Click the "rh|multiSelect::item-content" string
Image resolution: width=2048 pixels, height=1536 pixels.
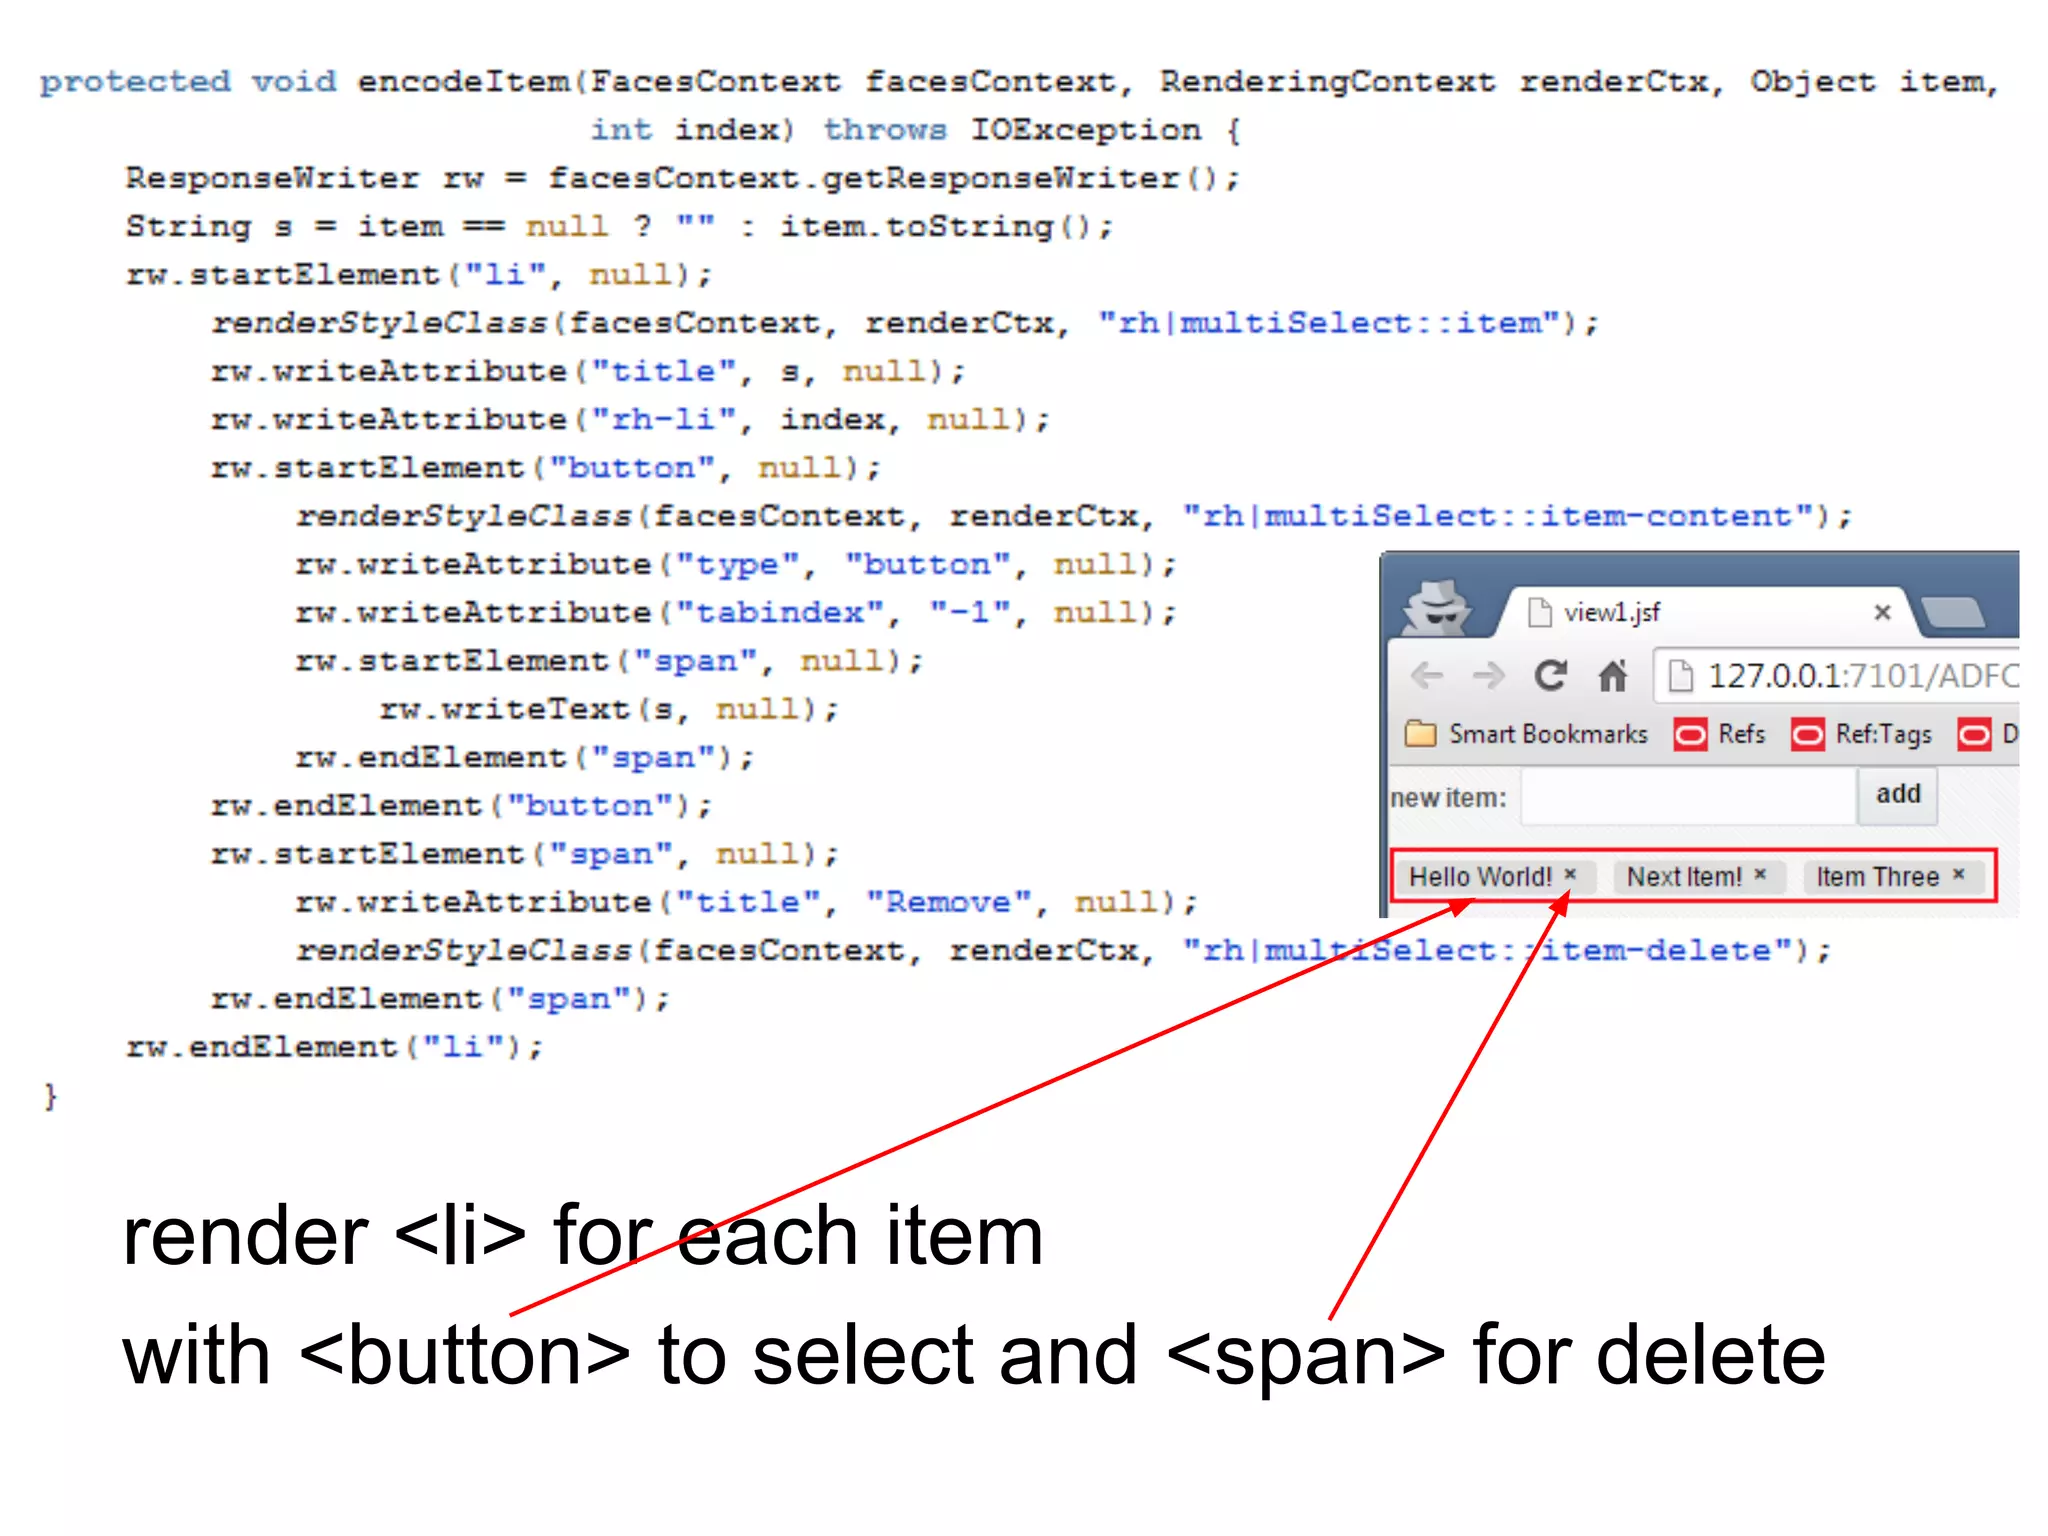(x=1498, y=516)
